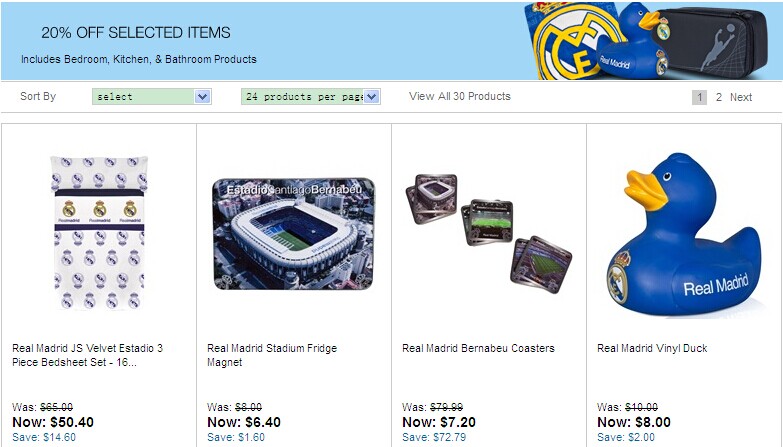Click Real Madrid Bernabeu Coasters title
The image size is (783, 447).
(478, 348)
